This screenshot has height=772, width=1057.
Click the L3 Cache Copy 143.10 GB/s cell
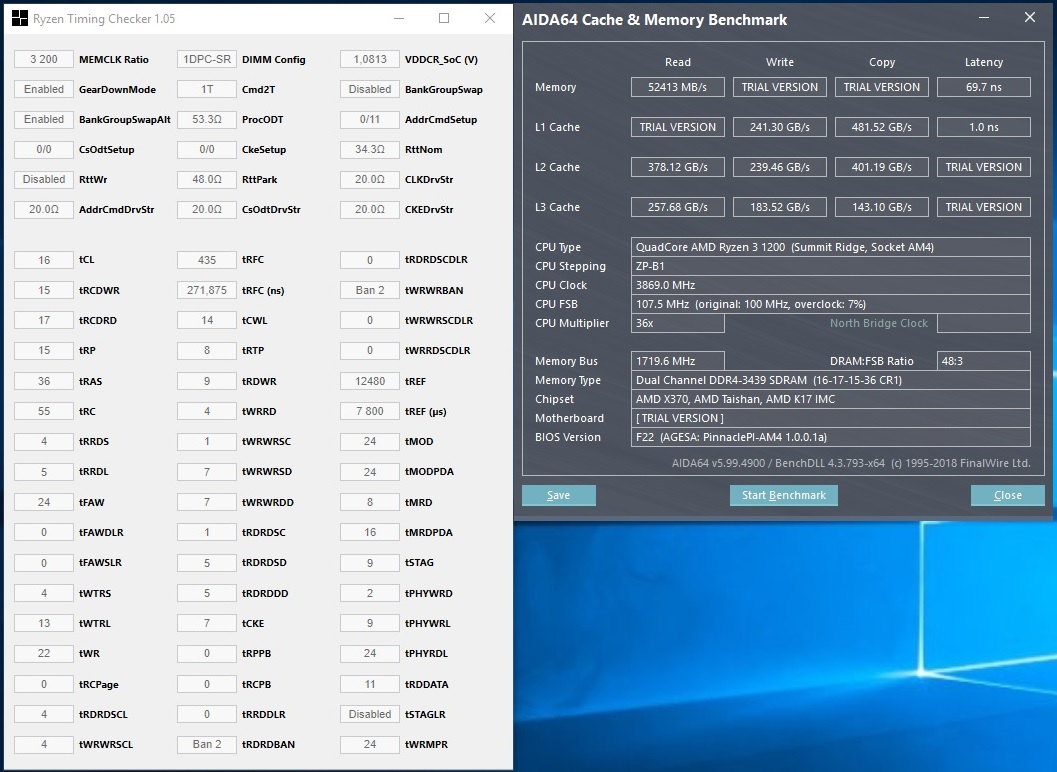[882, 207]
